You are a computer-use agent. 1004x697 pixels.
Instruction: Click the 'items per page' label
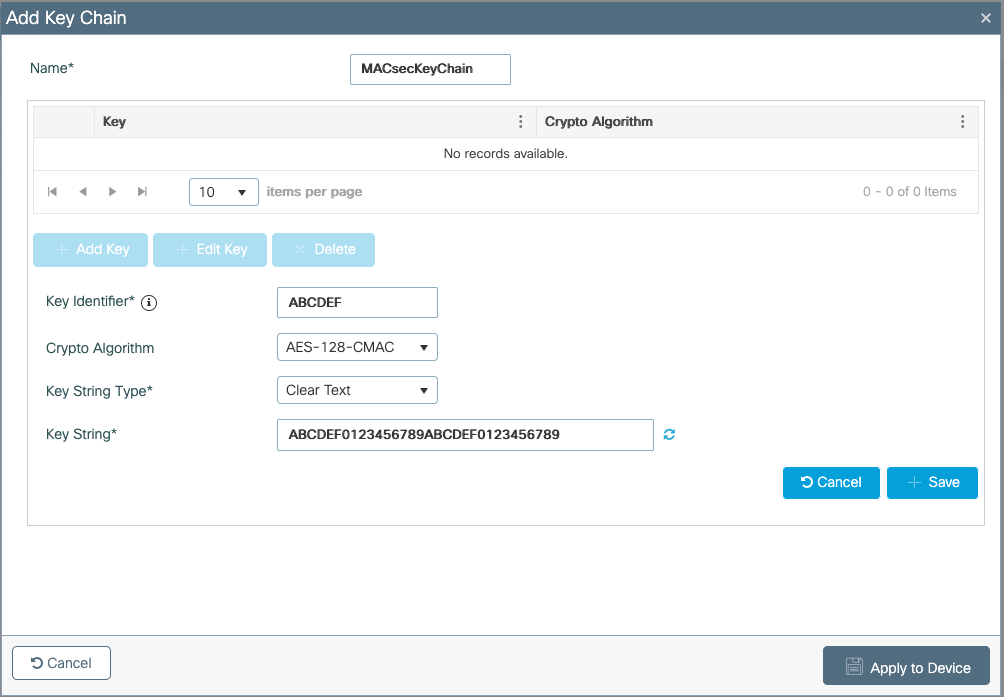(314, 192)
